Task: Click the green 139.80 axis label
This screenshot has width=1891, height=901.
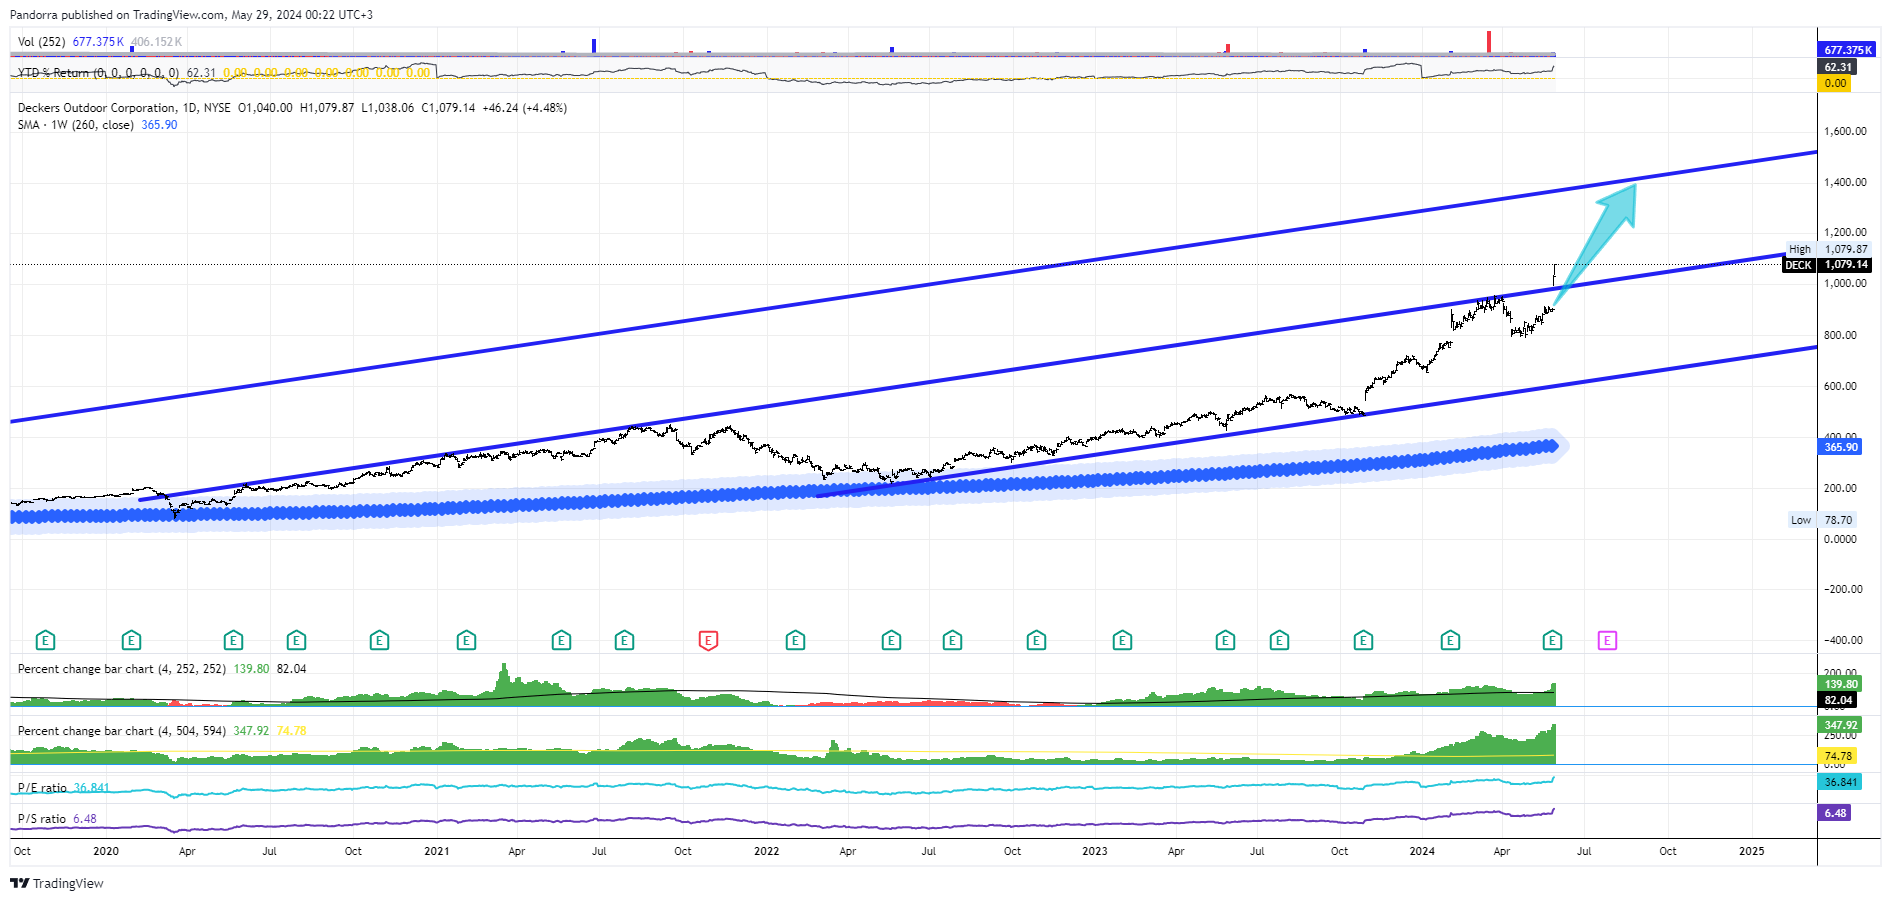Action: tap(1840, 685)
